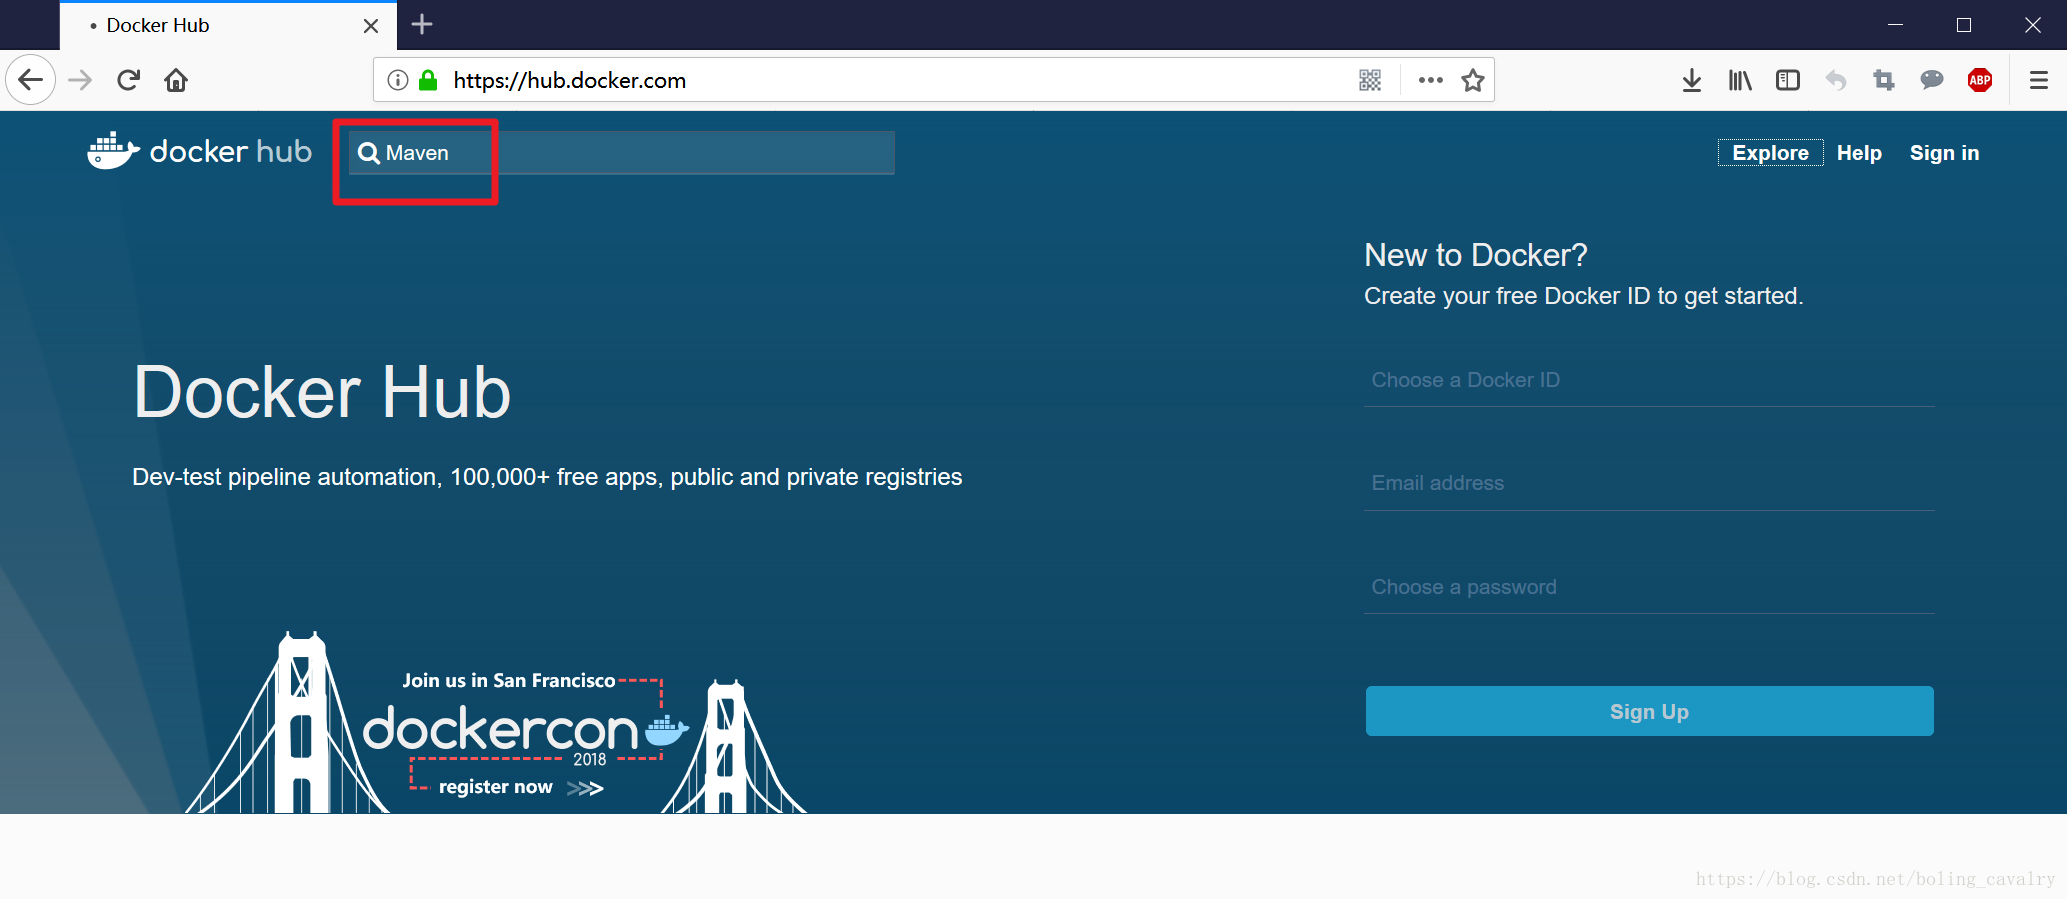Screen dimensions: 2067x899
Task: Click the crop screenshot toolbar icon
Action: tap(1884, 80)
